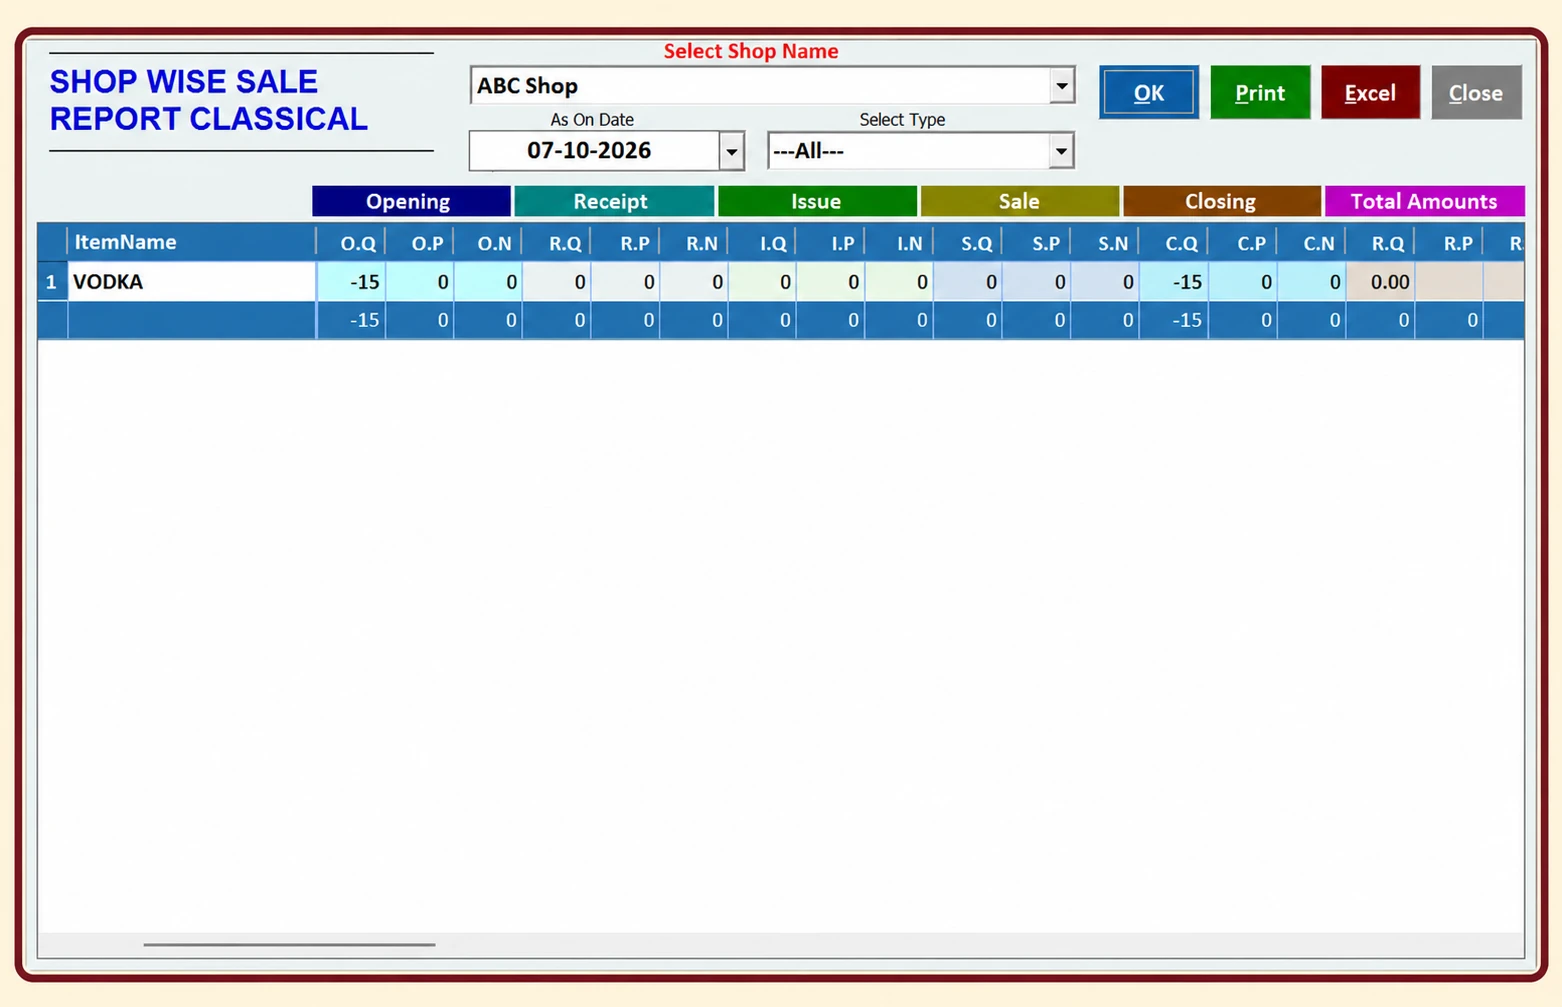
Task: Select the Receipt group header
Action: [x=614, y=201]
